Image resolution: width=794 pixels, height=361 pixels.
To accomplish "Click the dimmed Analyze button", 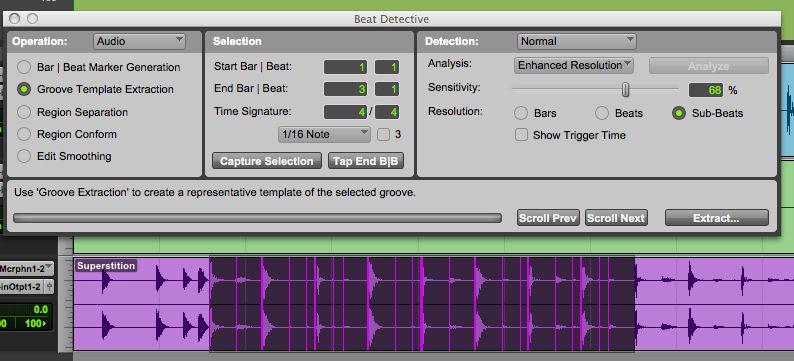I will [x=709, y=66].
